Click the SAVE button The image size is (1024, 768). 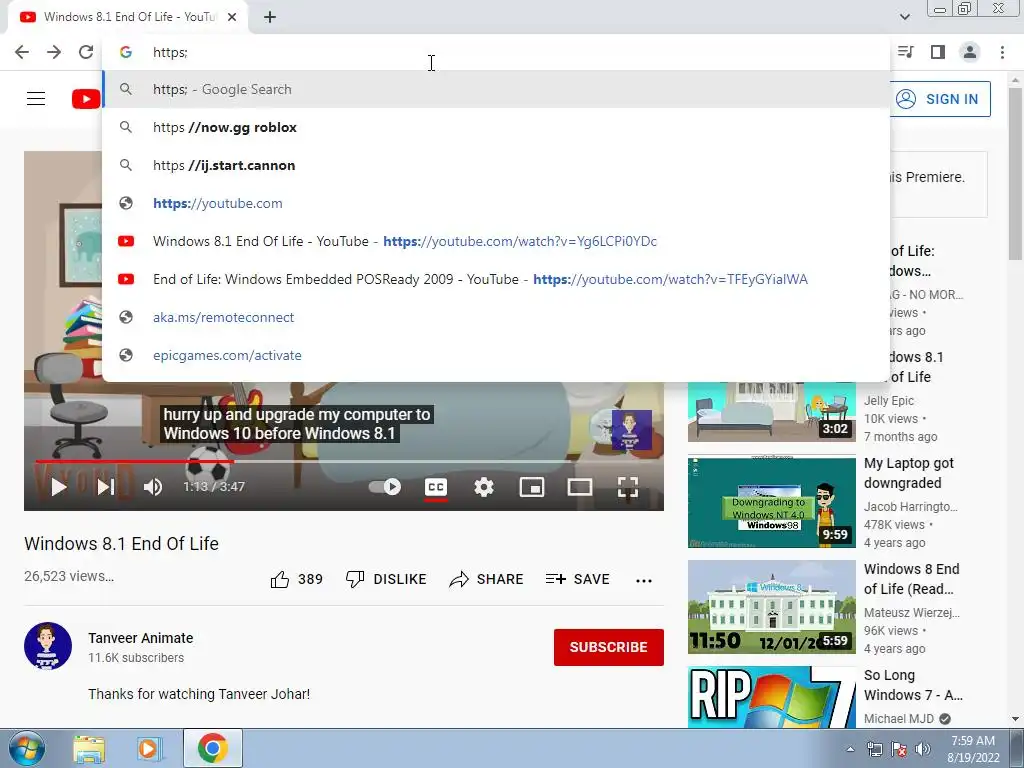[x=577, y=579]
